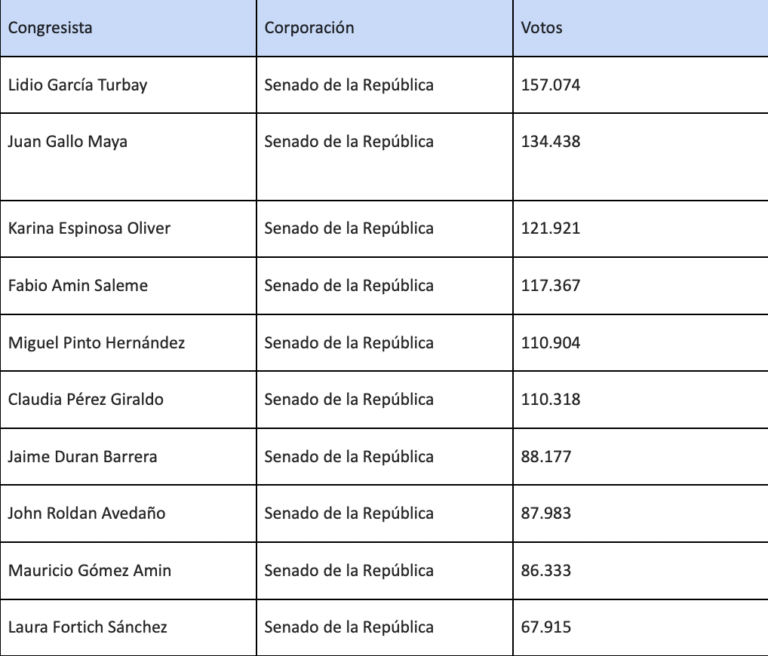The height and width of the screenshot is (656, 768).
Task: Select the Lidio García Turbay cell
Action: click(x=77, y=85)
